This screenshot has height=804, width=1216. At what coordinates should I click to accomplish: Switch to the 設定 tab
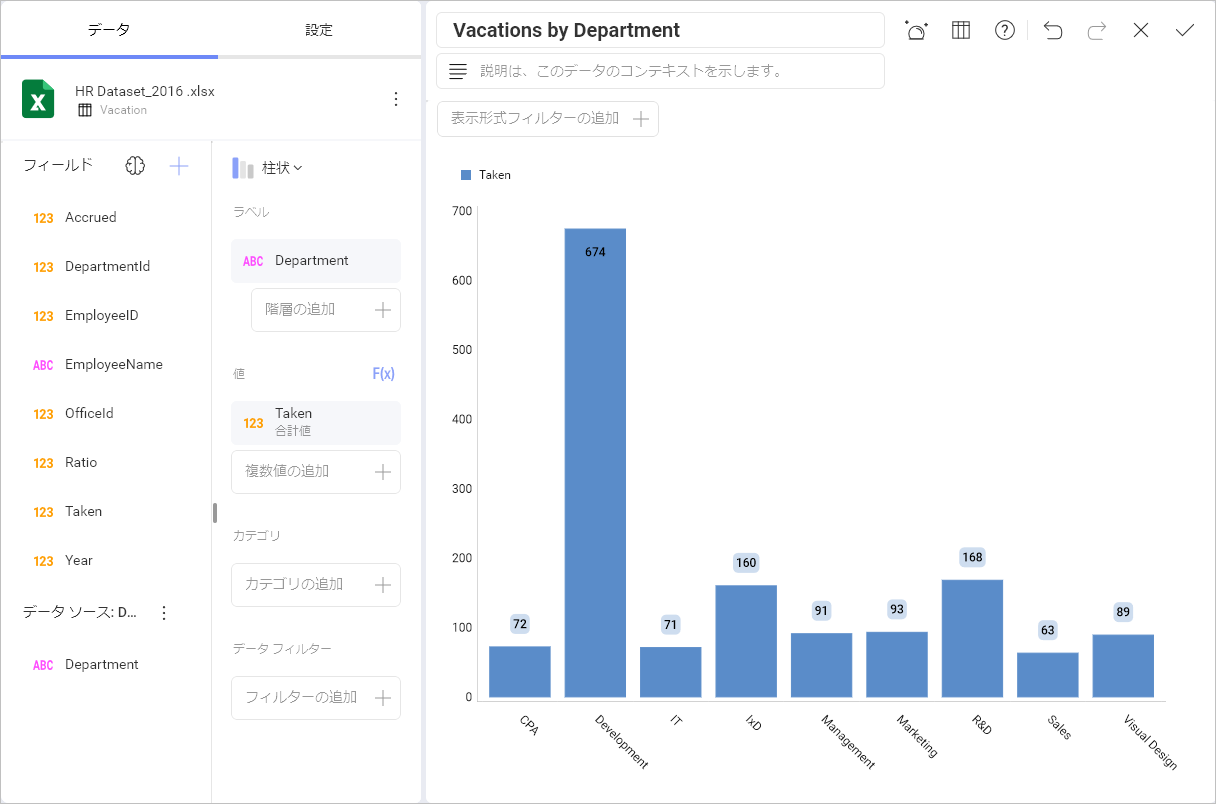pos(319,30)
